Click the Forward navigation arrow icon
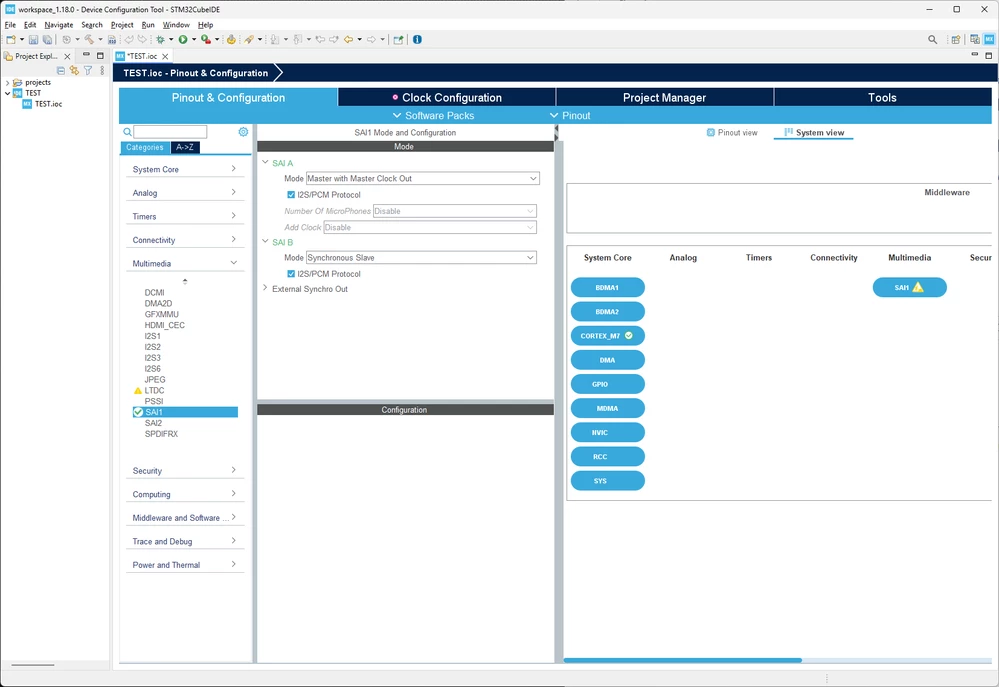 click(371, 40)
